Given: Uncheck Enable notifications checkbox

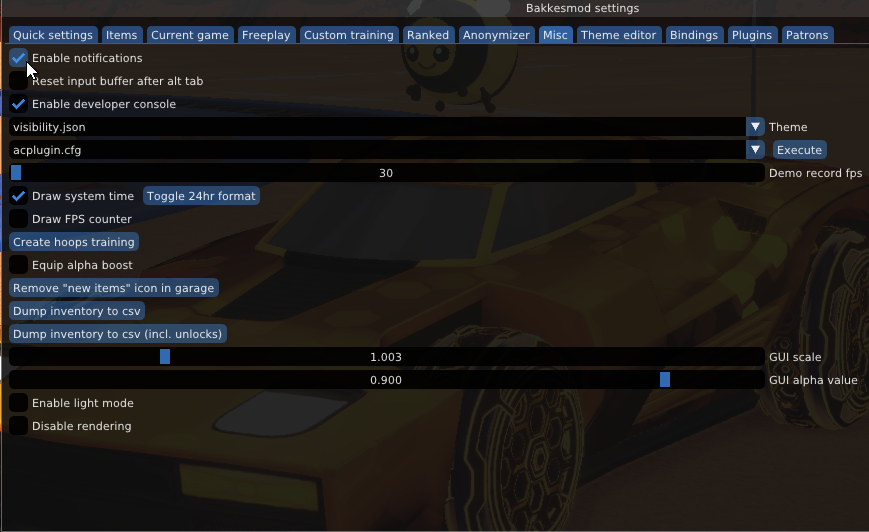Looking at the screenshot, I should [x=18, y=58].
